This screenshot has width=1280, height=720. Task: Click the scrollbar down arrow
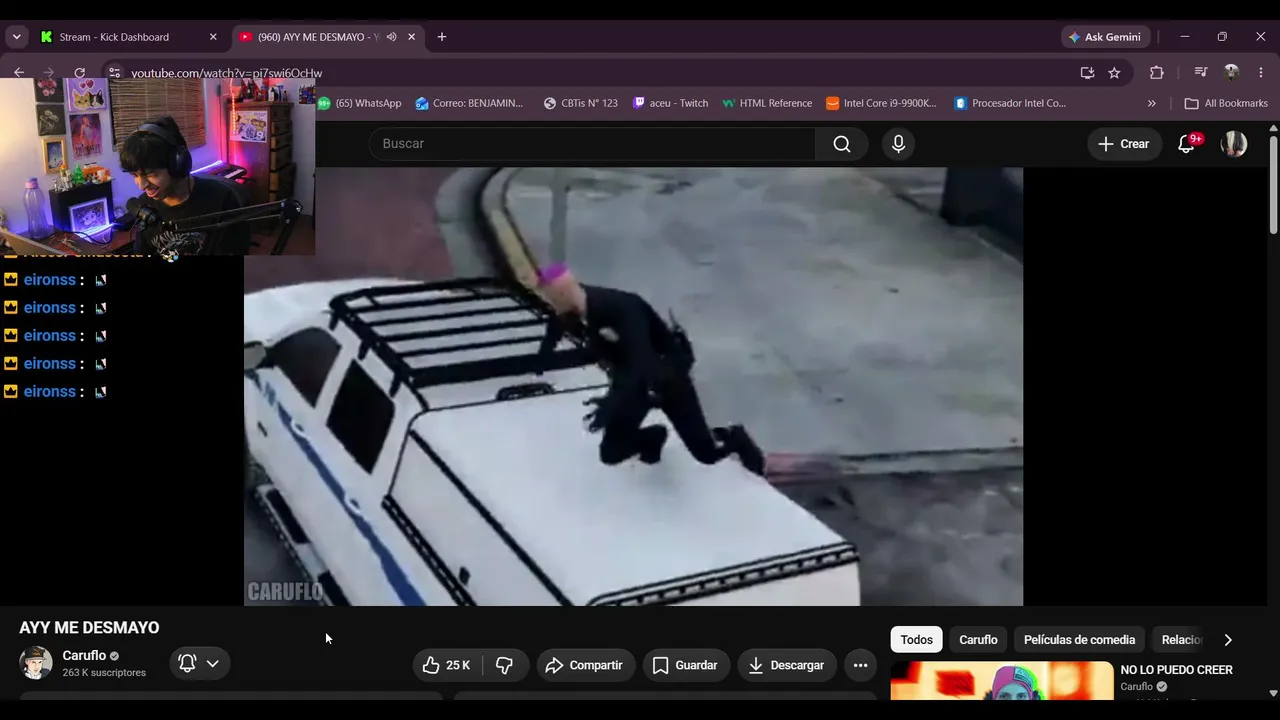tap(1273, 693)
